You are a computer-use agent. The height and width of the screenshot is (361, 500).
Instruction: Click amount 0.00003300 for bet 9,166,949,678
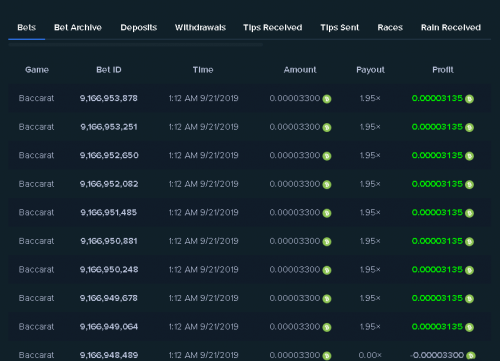pos(295,298)
